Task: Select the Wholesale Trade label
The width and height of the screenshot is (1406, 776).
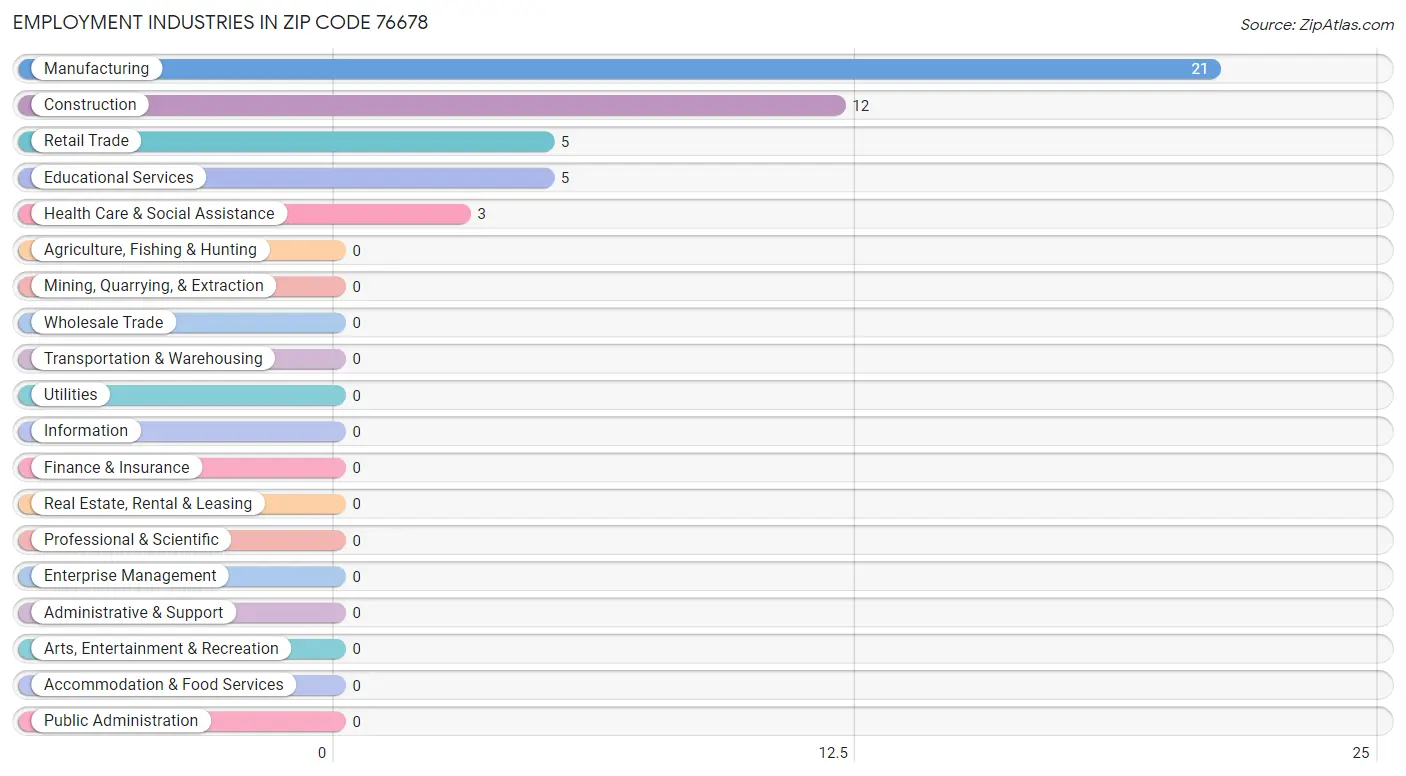Action: (x=103, y=322)
